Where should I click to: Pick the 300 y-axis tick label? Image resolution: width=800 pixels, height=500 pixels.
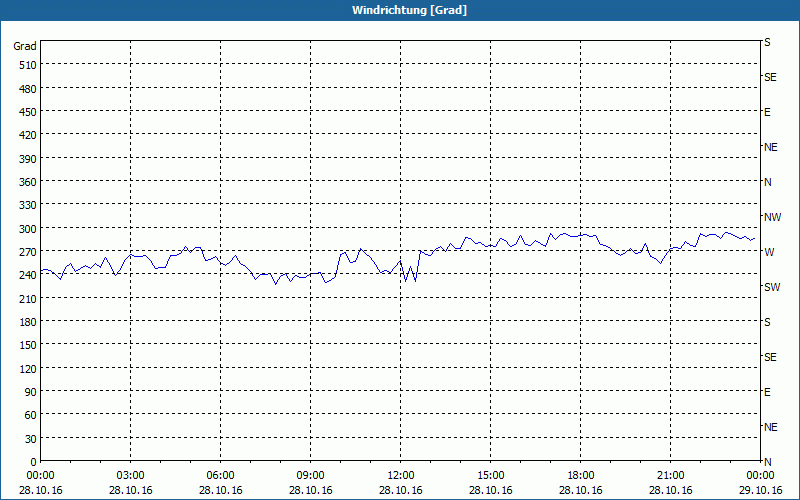click(x=28, y=228)
